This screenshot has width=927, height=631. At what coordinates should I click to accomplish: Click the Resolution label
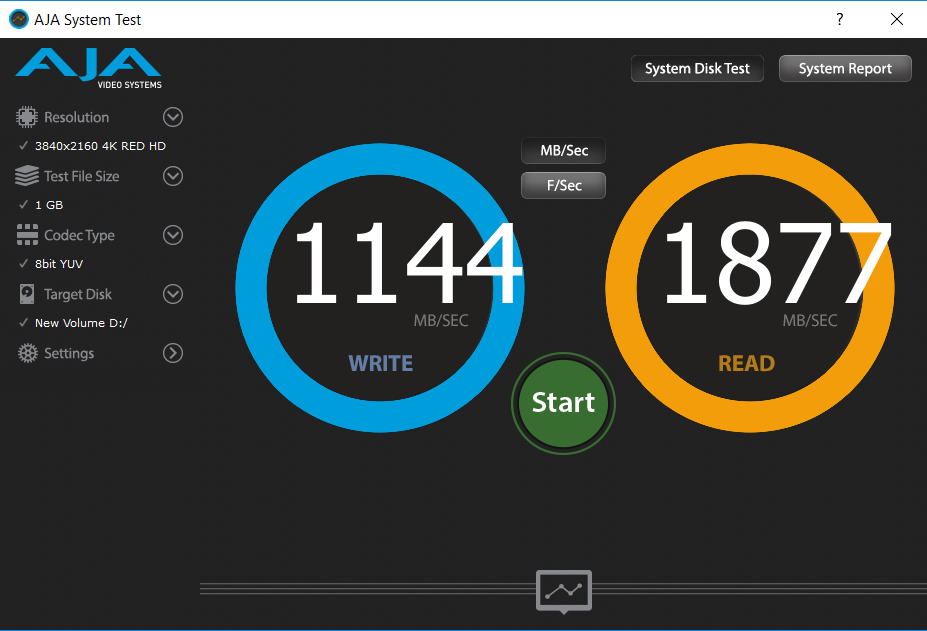(x=76, y=117)
